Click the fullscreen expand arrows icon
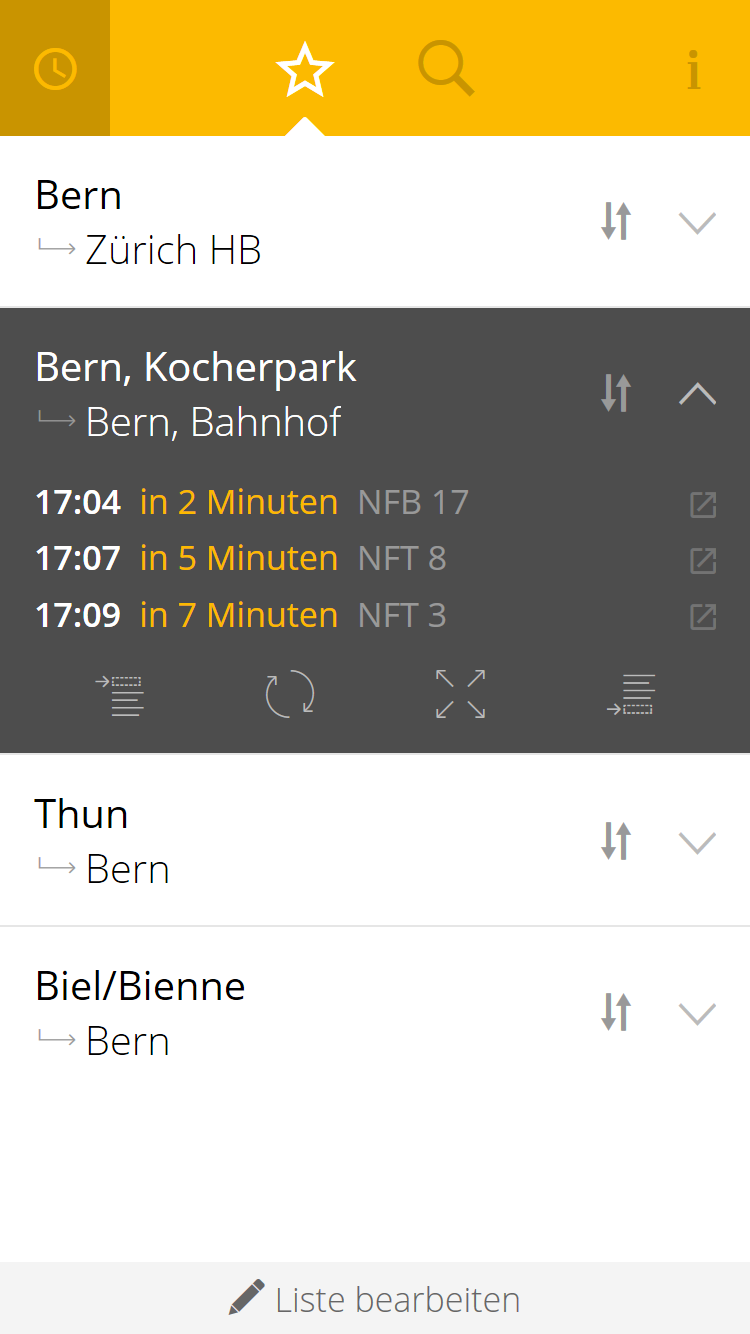 point(460,694)
